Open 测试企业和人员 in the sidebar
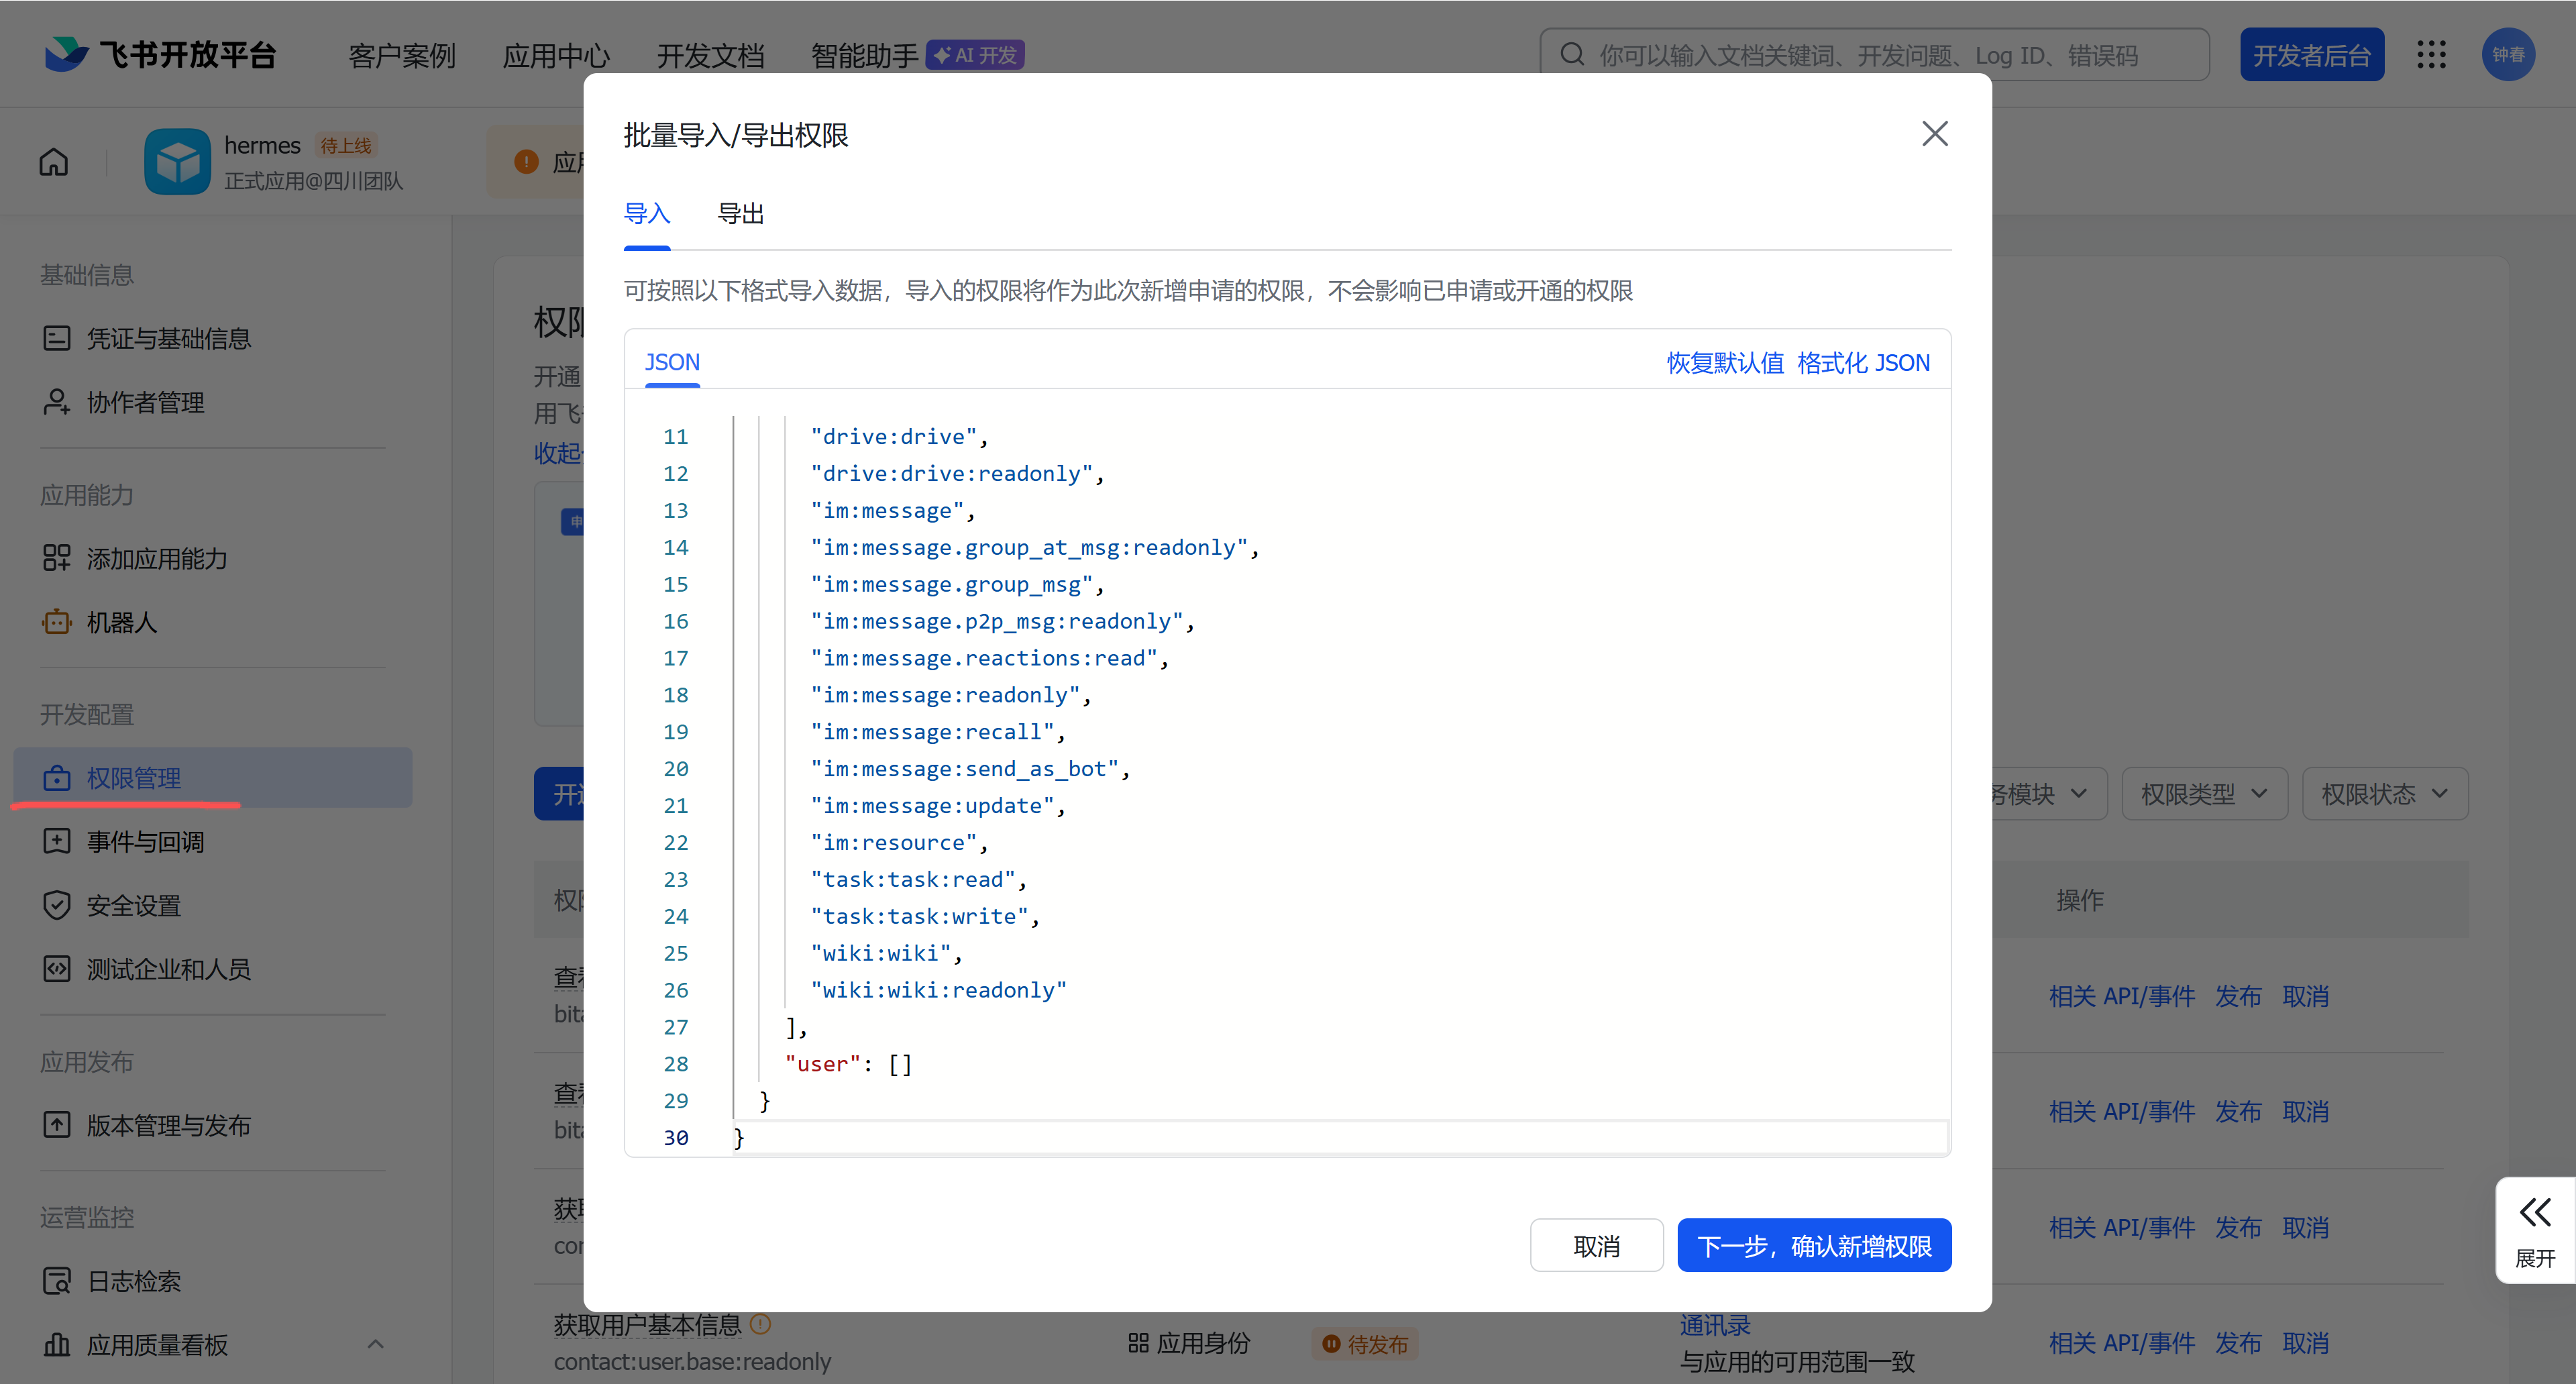 tap(213, 969)
